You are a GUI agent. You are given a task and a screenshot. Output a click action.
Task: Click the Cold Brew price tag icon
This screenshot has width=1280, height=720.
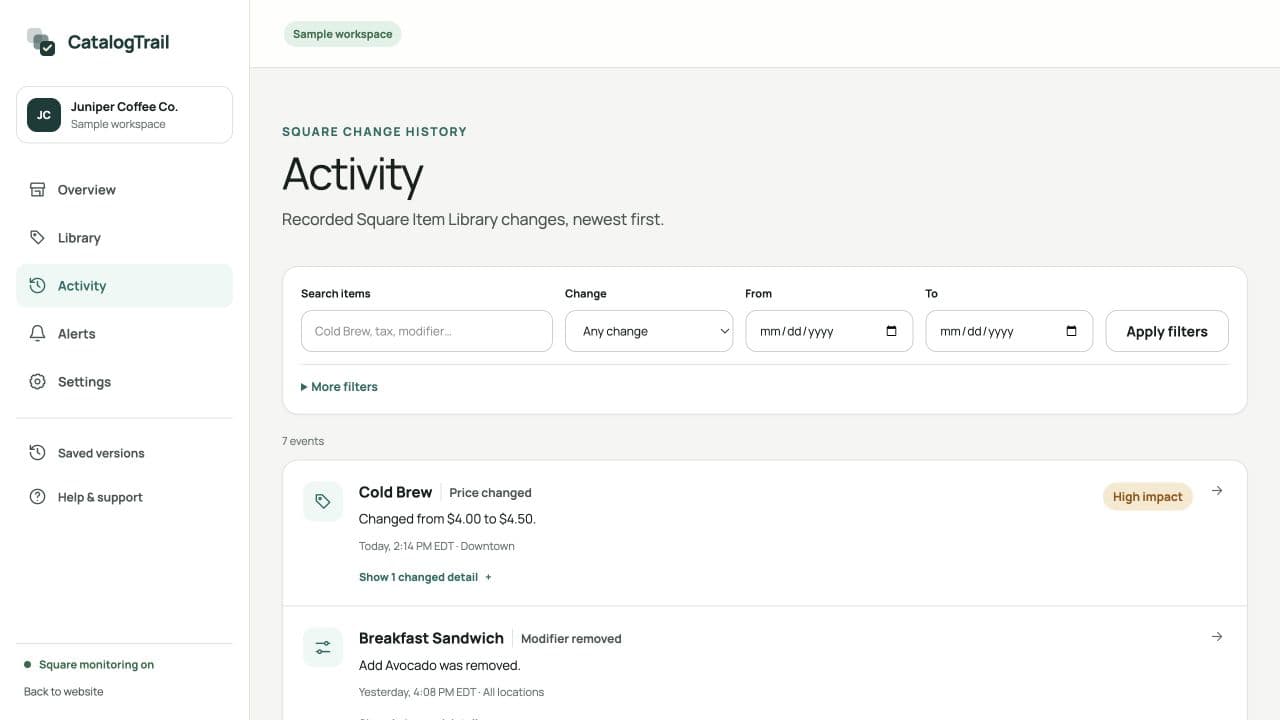(x=323, y=502)
